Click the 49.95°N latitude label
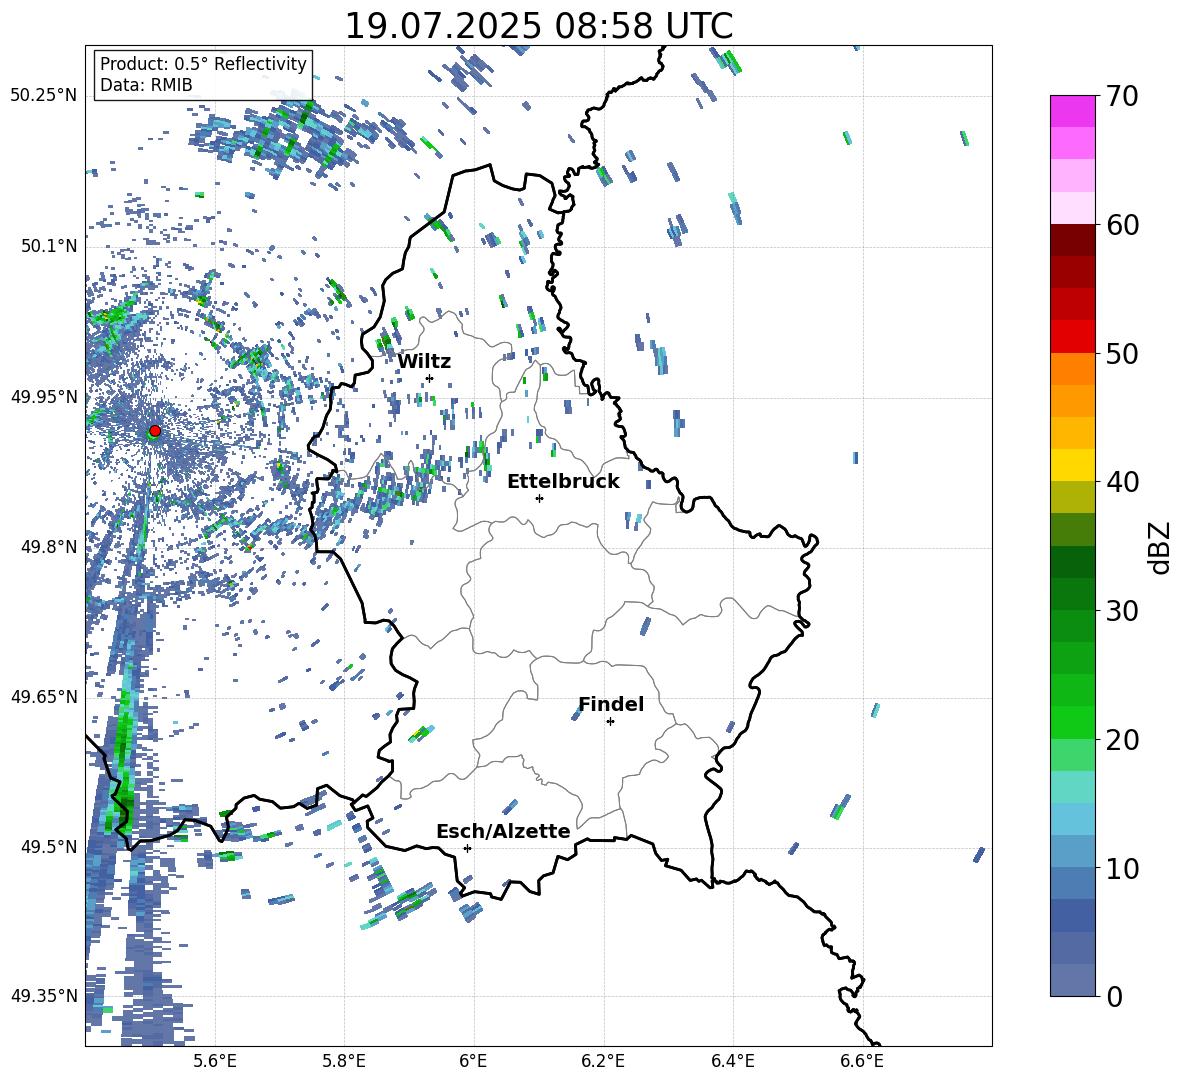Screen dimensions: 1184x1081 [x=44, y=397]
